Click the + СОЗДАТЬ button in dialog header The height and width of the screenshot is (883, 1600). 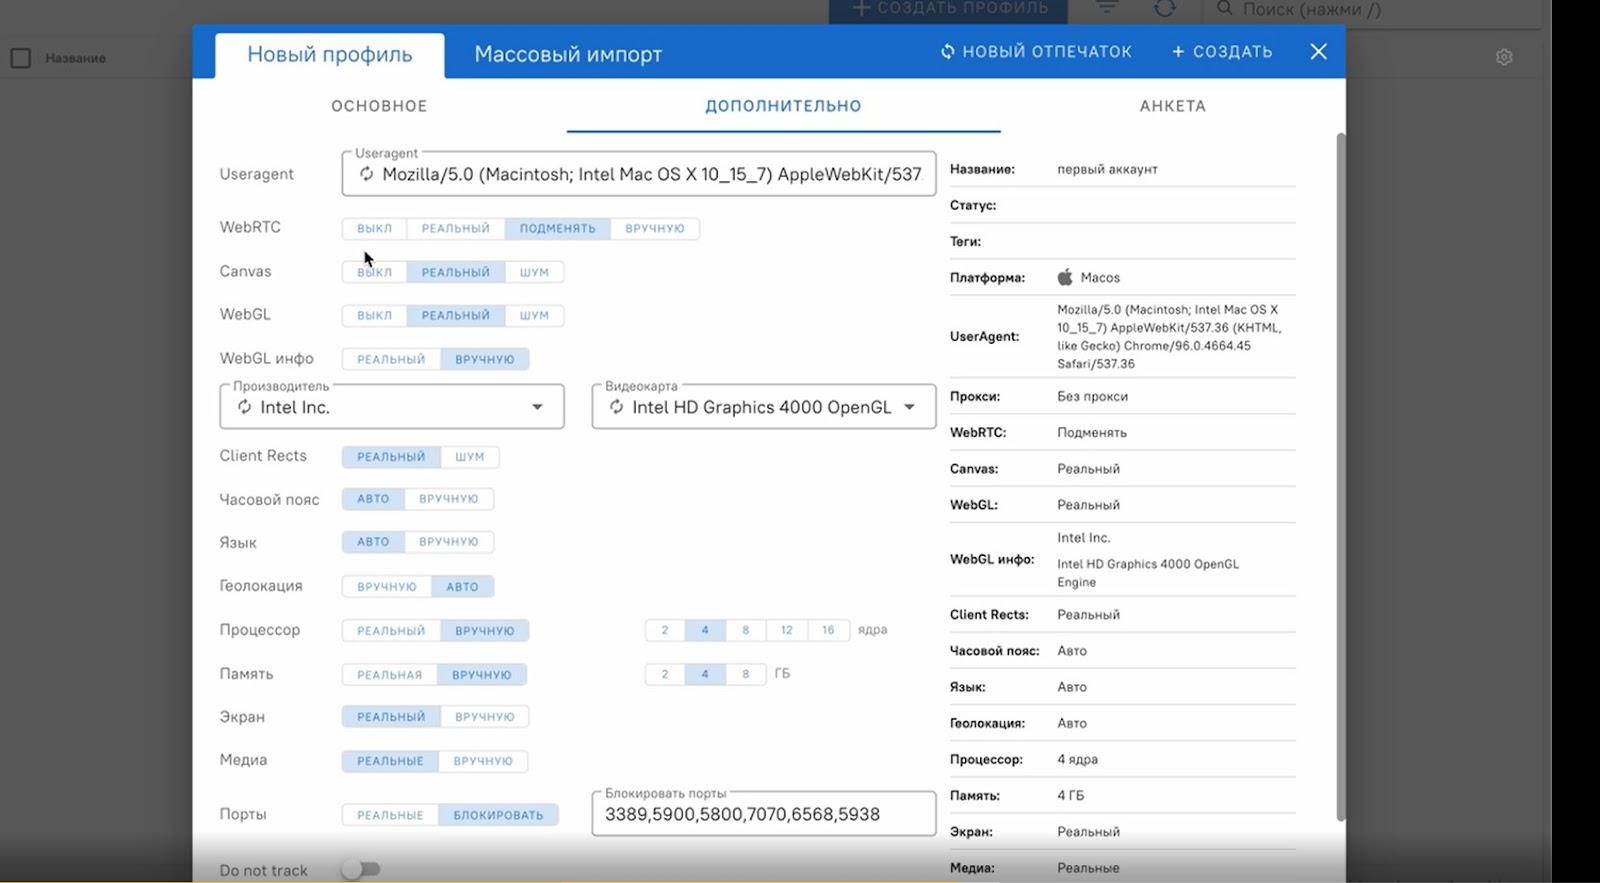click(1222, 51)
